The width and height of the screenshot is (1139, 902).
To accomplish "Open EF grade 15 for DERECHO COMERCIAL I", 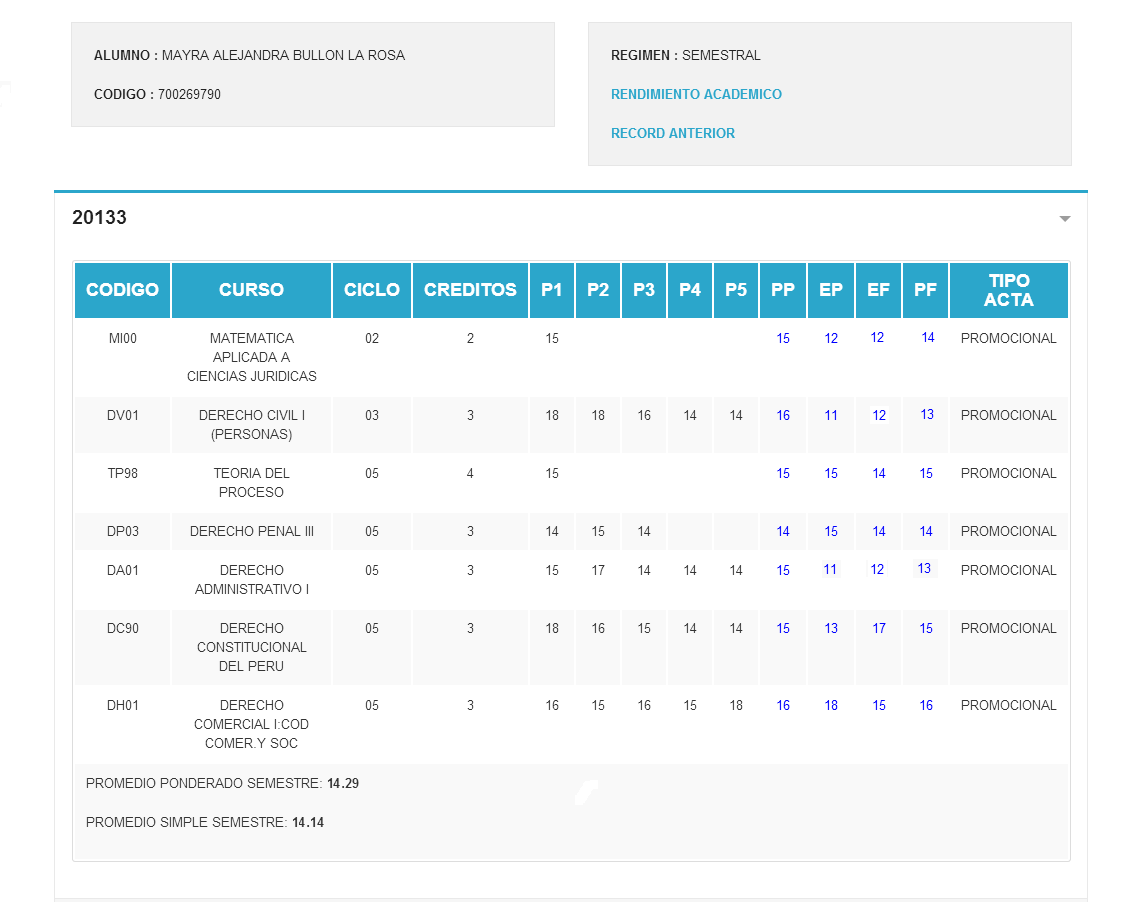I will click(x=877, y=705).
